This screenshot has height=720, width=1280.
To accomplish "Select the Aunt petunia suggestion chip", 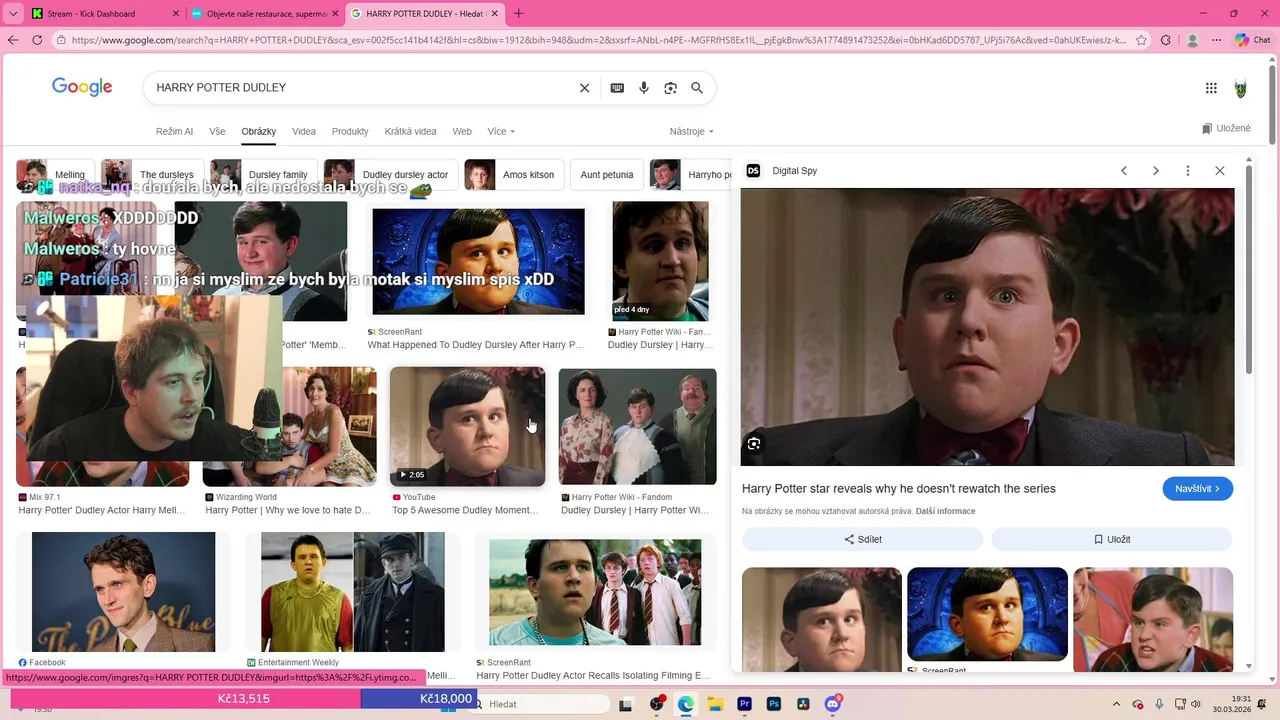I will (606, 175).
